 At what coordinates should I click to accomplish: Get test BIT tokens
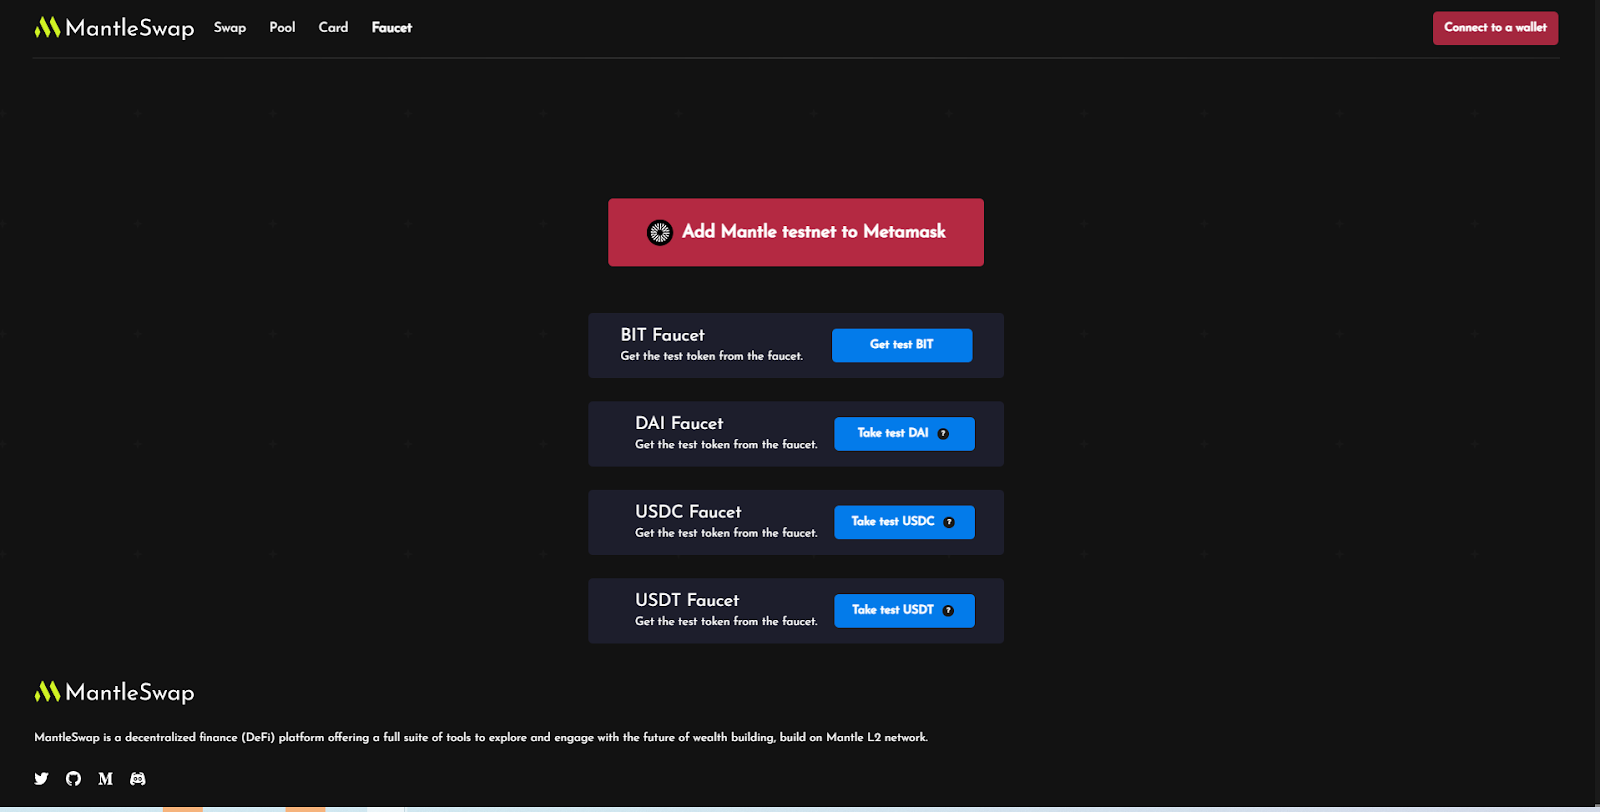[902, 345]
